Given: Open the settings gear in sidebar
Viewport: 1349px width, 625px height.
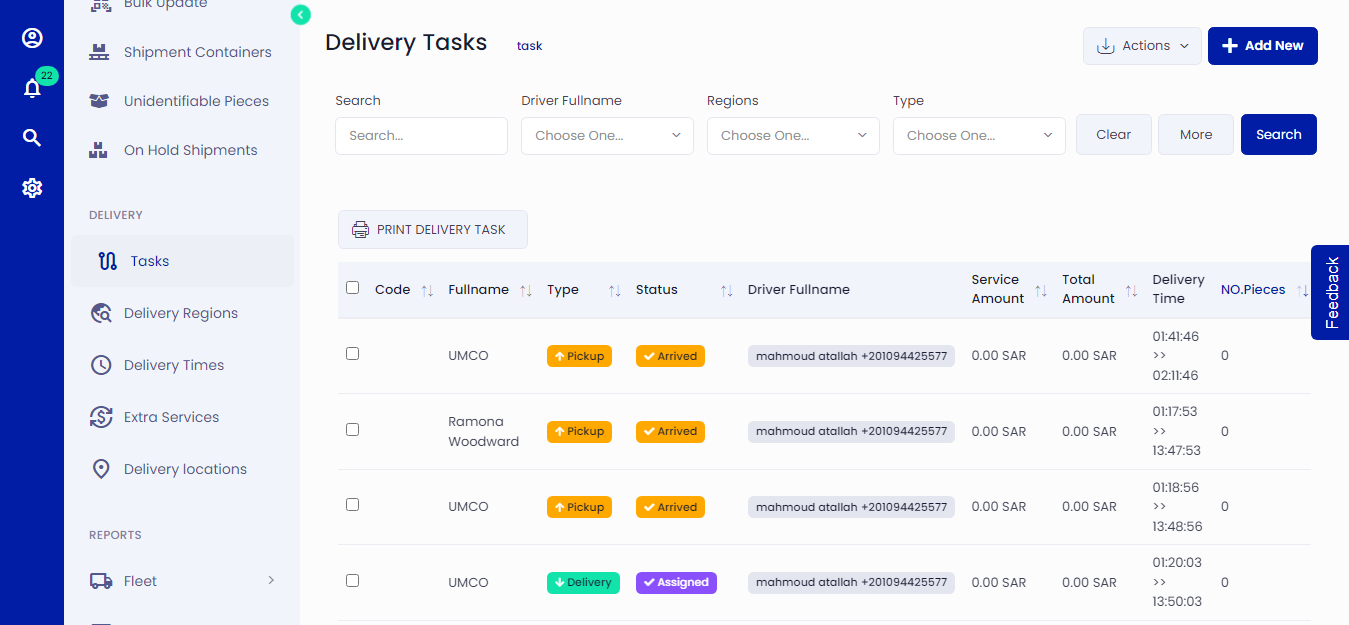Looking at the screenshot, I should pos(32,188).
